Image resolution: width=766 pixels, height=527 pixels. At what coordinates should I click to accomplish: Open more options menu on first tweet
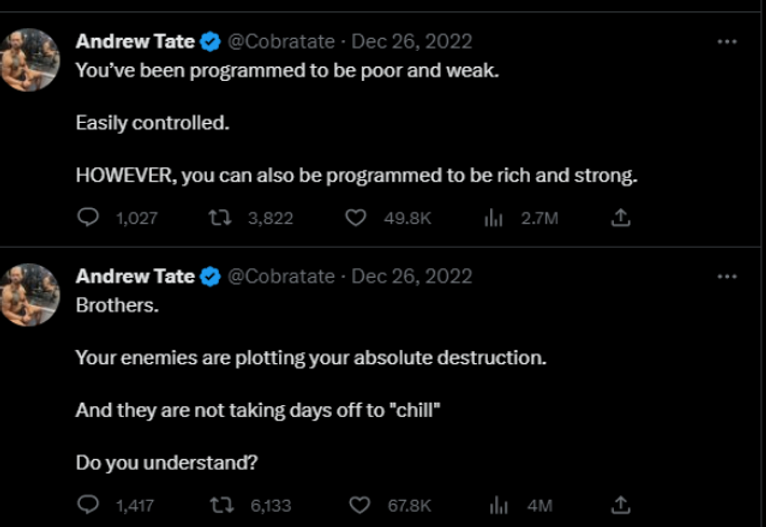(x=727, y=42)
